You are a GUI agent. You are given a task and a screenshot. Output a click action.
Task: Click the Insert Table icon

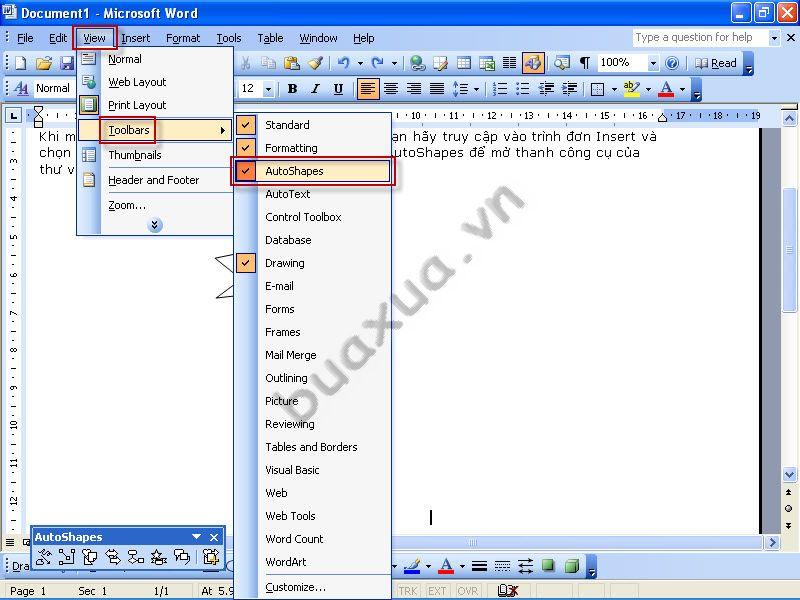(x=464, y=63)
